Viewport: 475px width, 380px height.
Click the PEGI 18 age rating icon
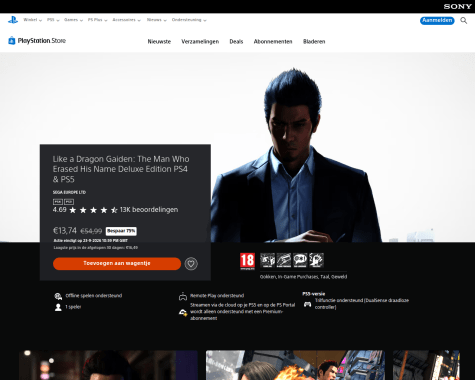(247, 261)
